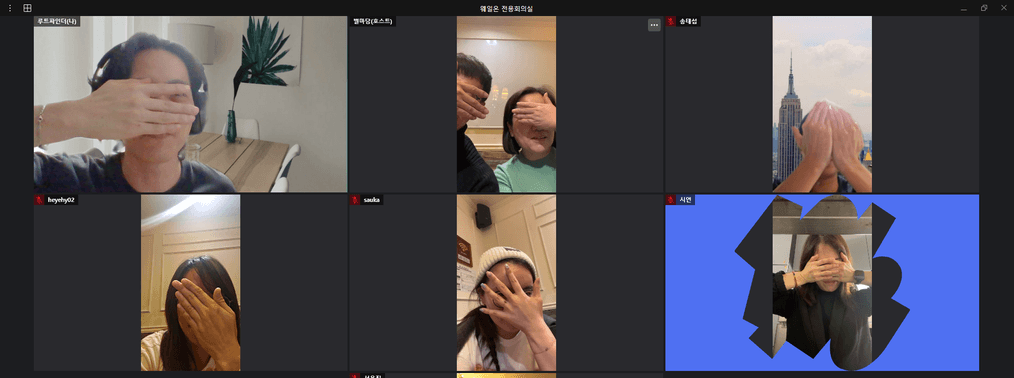
Task: Restore down the meeting window
Action: tap(984, 8)
